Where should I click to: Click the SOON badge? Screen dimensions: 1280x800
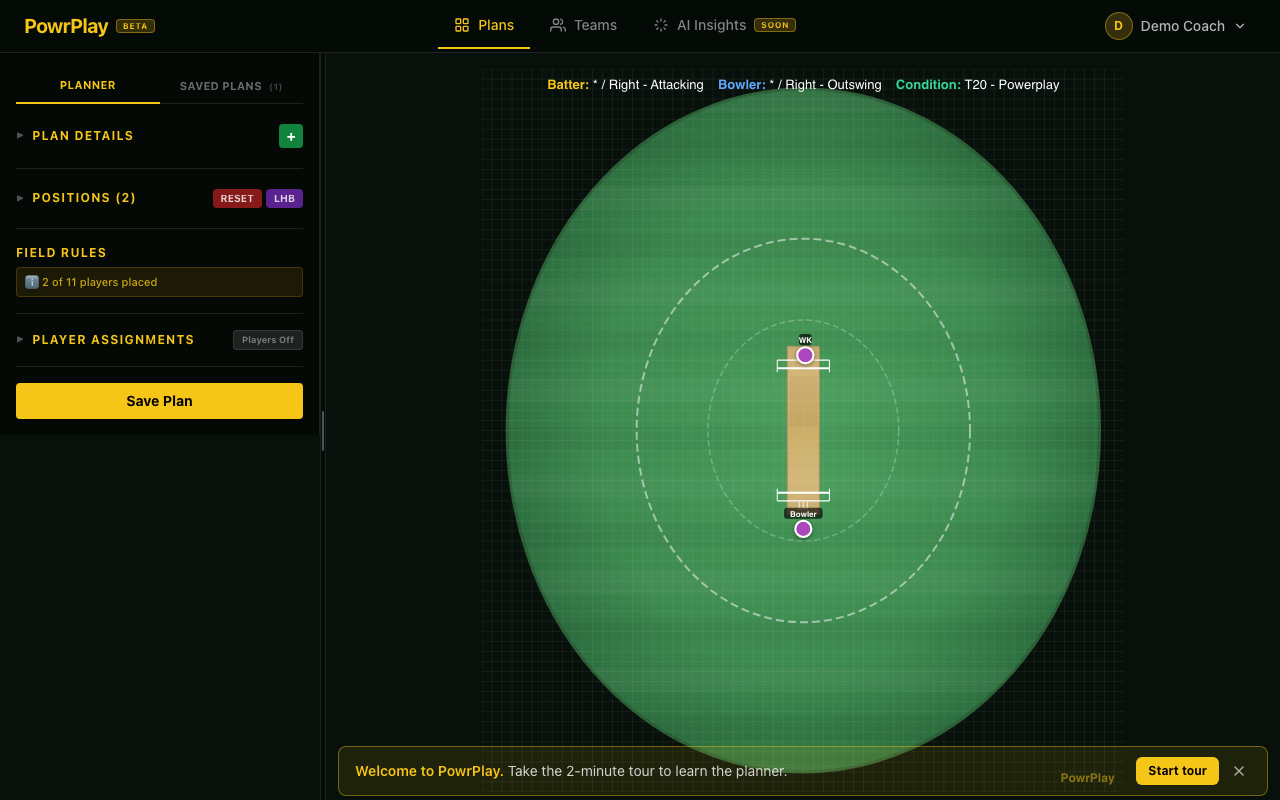tap(775, 25)
